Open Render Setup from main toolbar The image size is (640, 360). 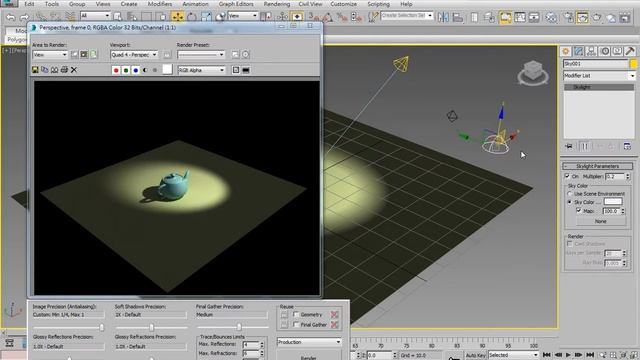click(x=568, y=17)
